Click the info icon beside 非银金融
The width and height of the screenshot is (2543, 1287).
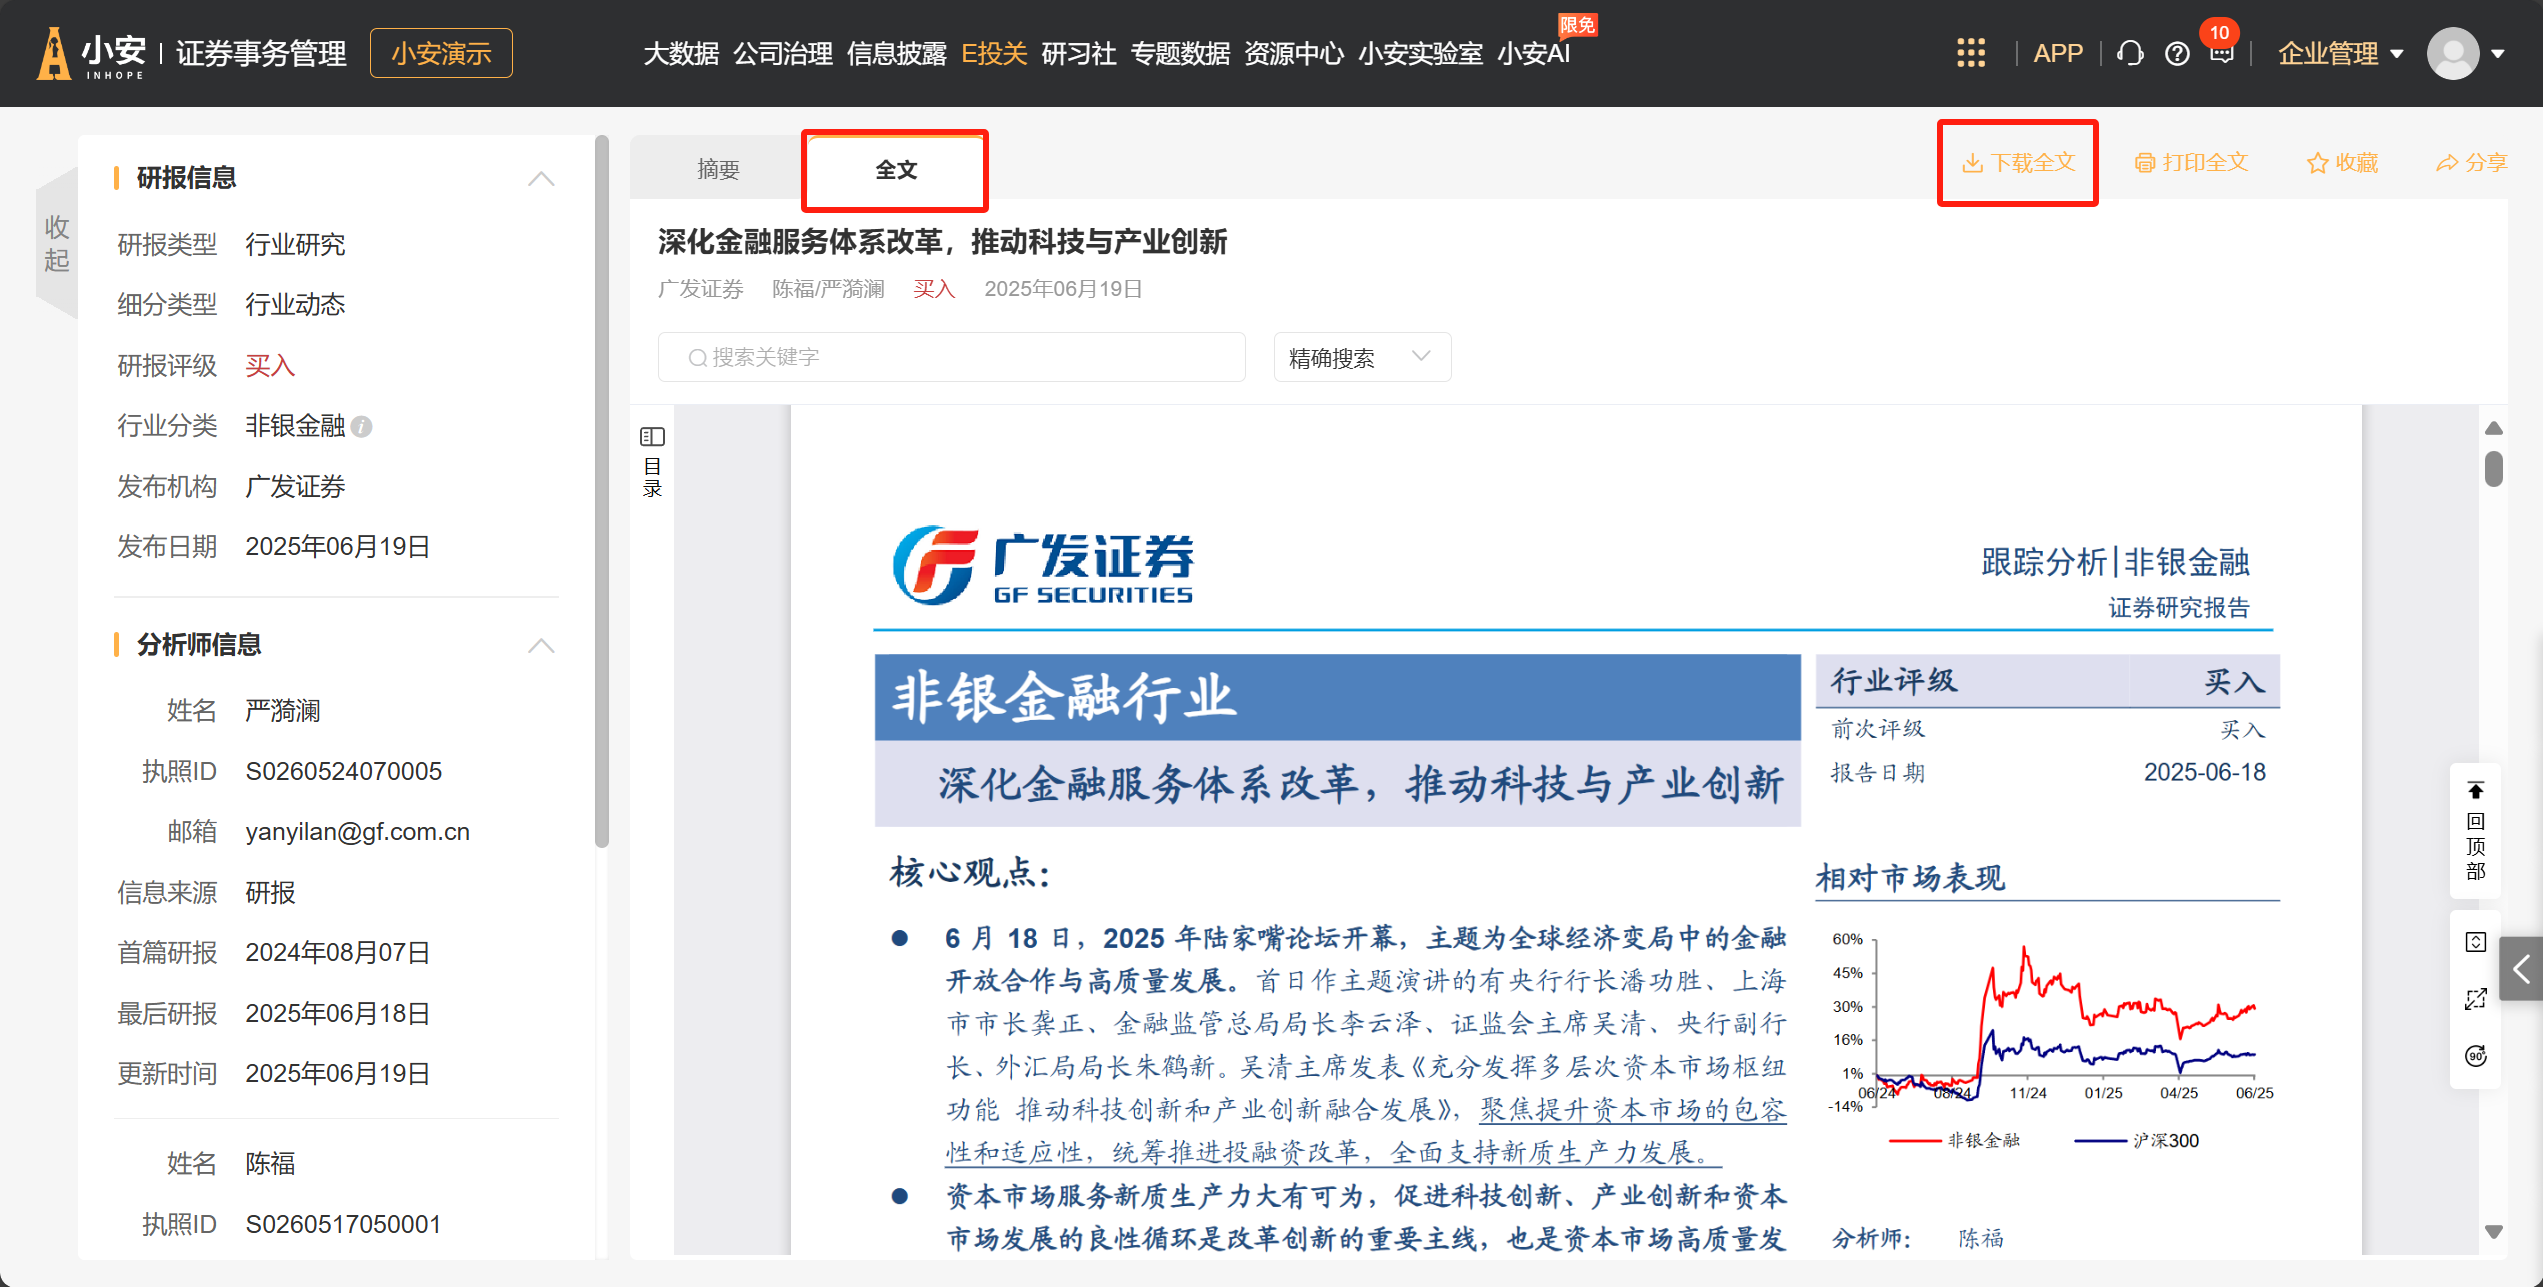click(x=362, y=427)
